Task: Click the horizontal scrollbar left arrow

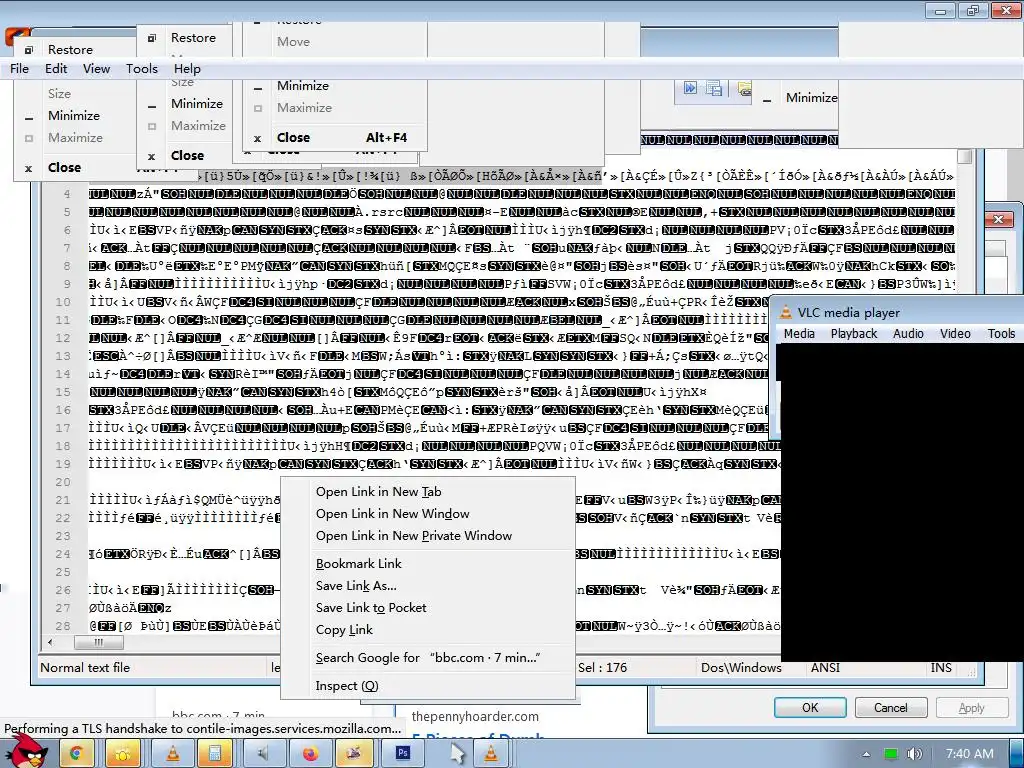Action: point(50,643)
